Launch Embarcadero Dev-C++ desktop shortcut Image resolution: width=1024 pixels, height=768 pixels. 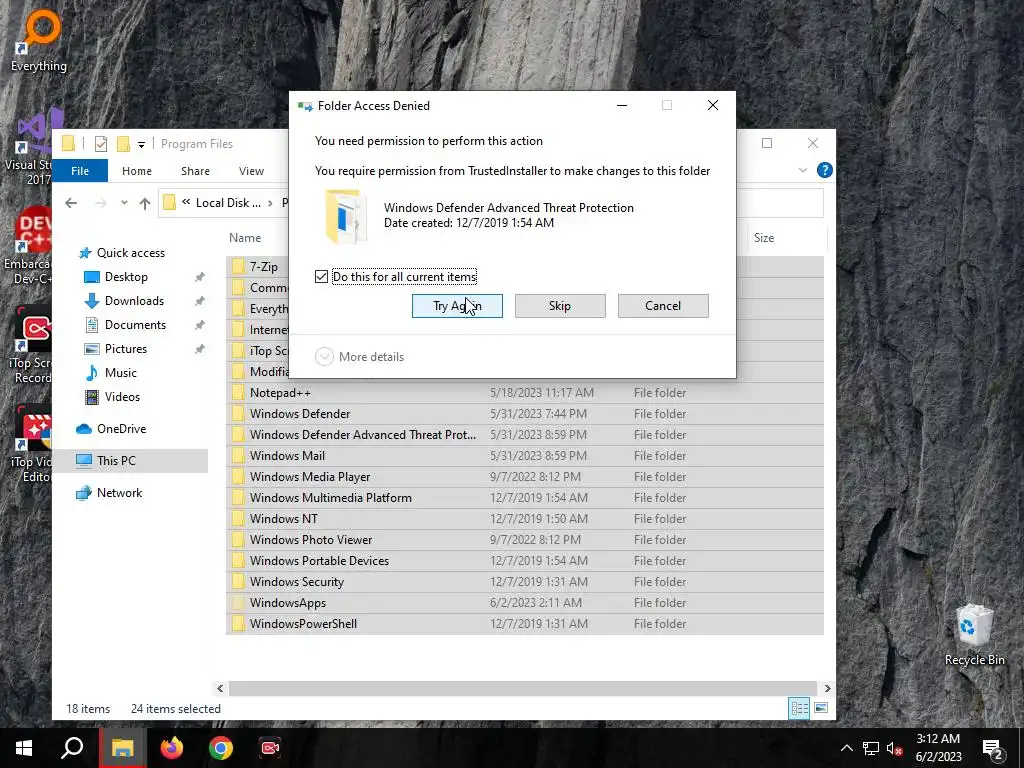pyautogui.click(x=27, y=247)
